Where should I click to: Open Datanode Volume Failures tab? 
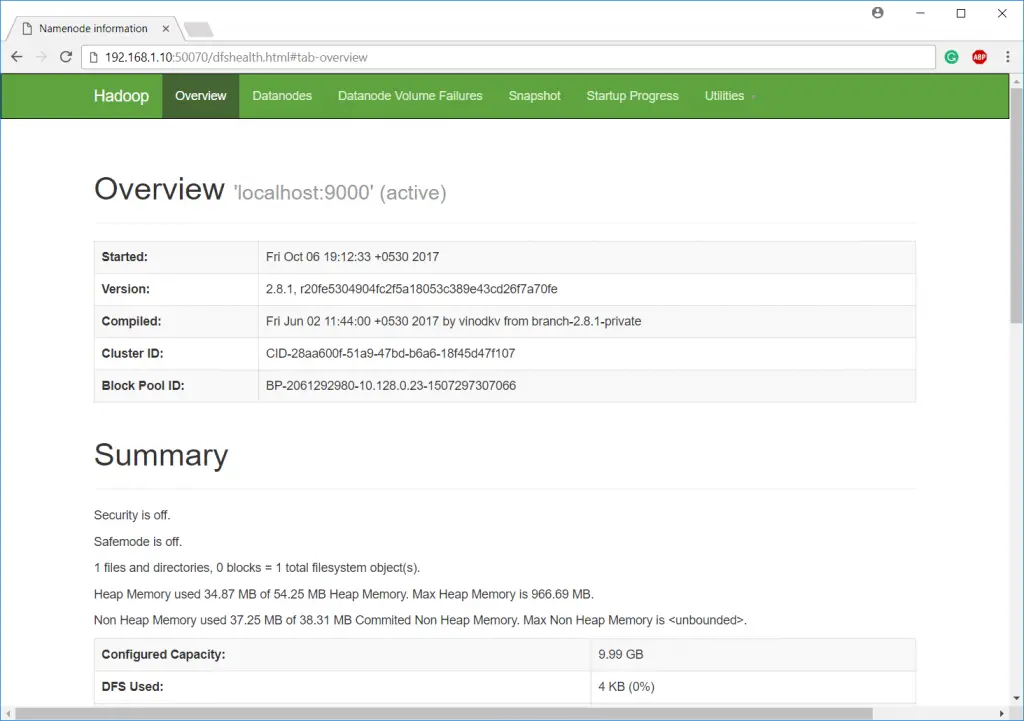[410, 96]
